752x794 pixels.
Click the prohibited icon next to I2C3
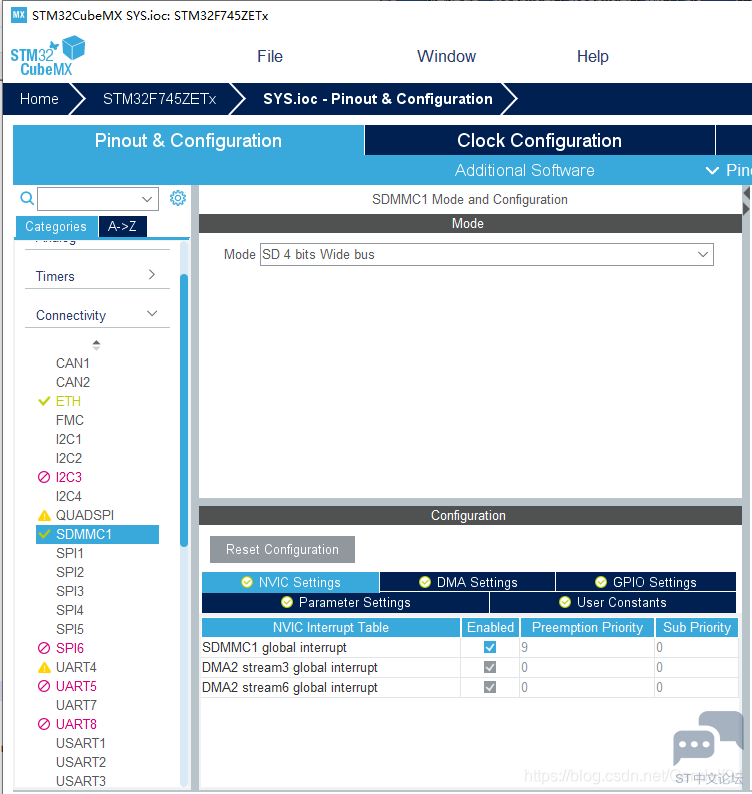[44, 477]
